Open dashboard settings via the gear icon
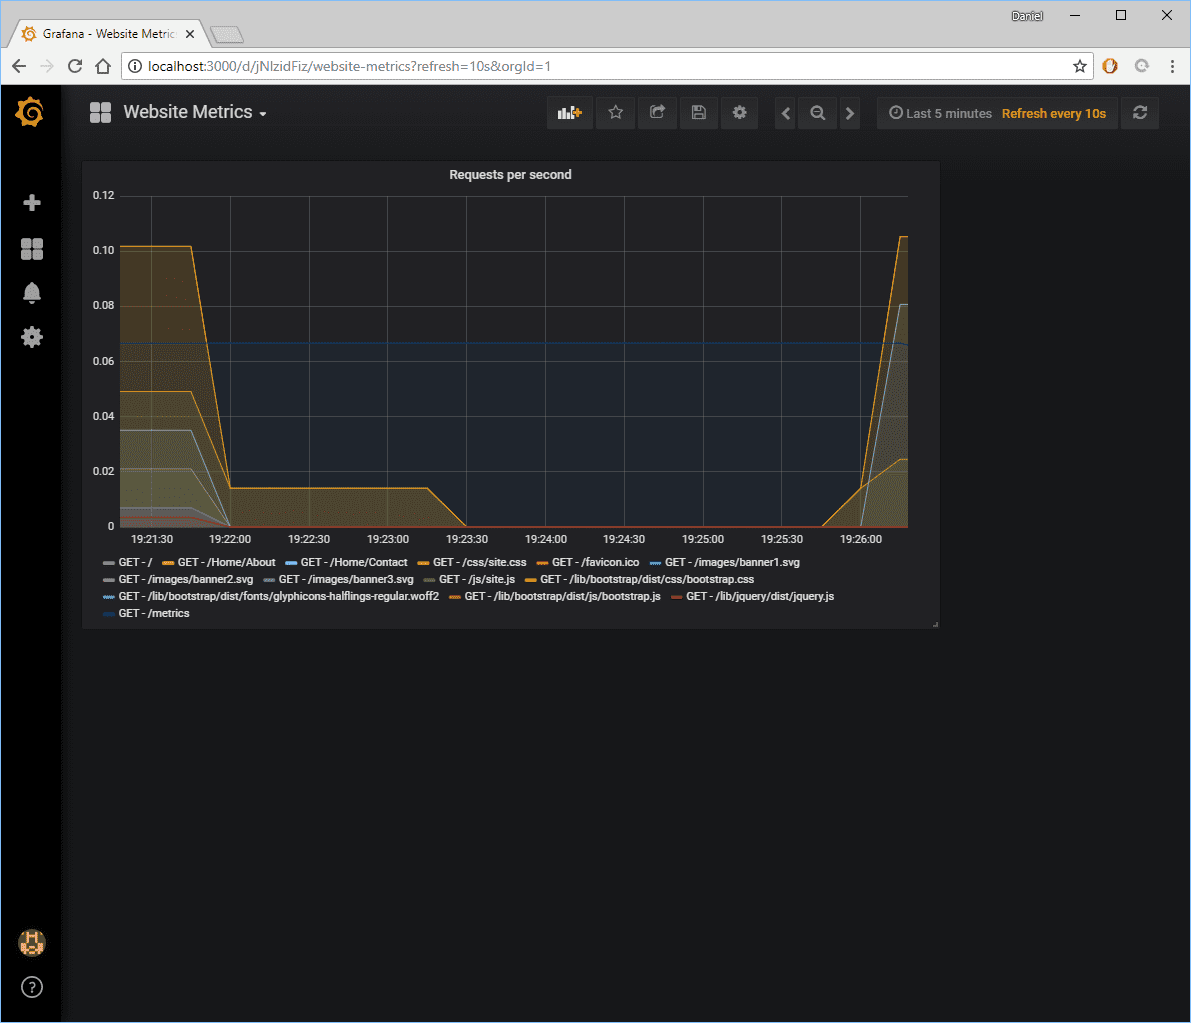The image size is (1191, 1023). 739,113
